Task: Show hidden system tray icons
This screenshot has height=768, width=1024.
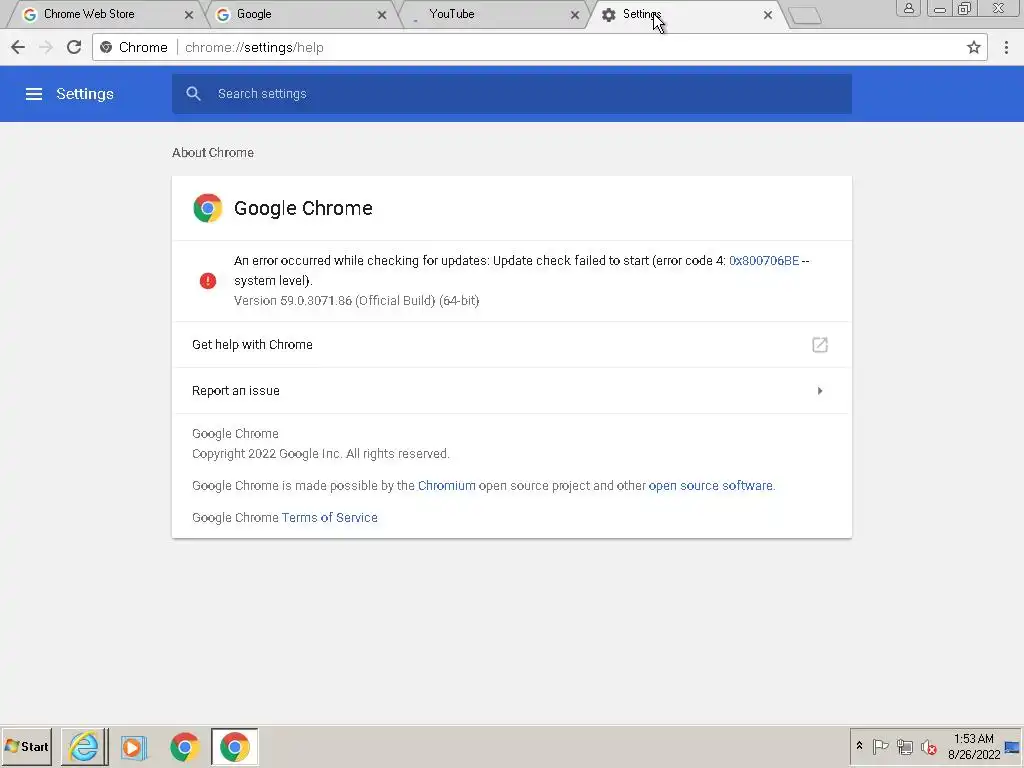Action: [x=859, y=746]
